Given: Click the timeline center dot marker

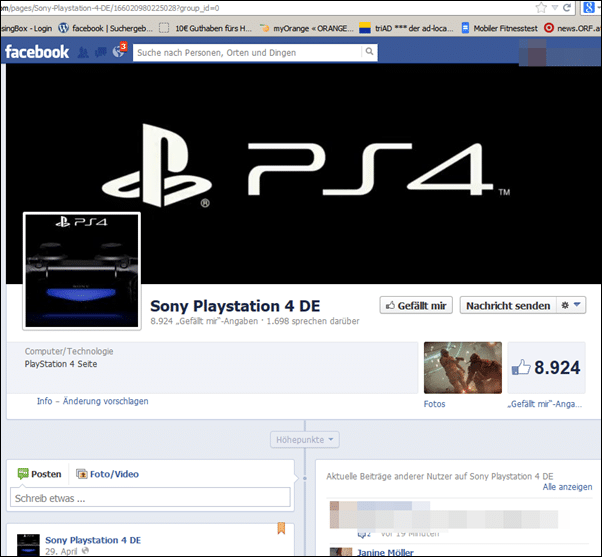Looking at the screenshot, I should [x=305, y=478].
